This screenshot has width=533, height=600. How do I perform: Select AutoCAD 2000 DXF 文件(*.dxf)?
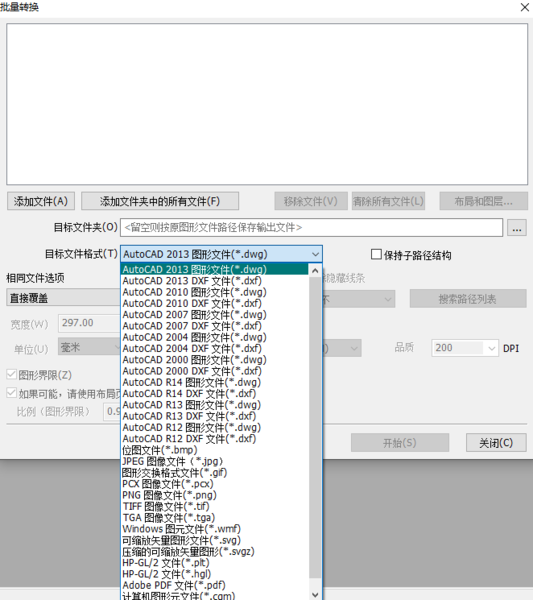coord(215,371)
